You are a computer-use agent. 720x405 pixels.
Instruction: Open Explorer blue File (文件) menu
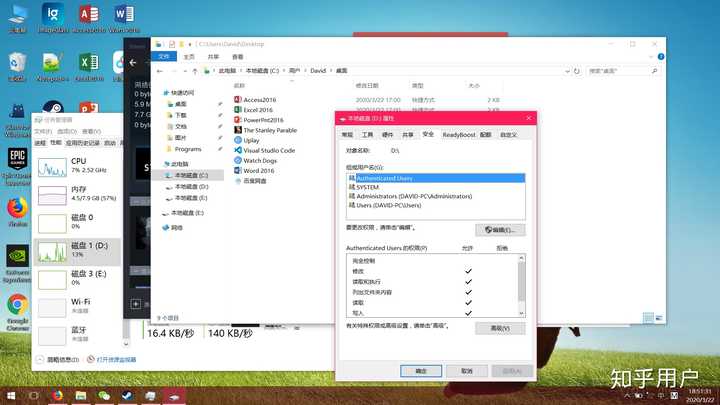click(164, 56)
